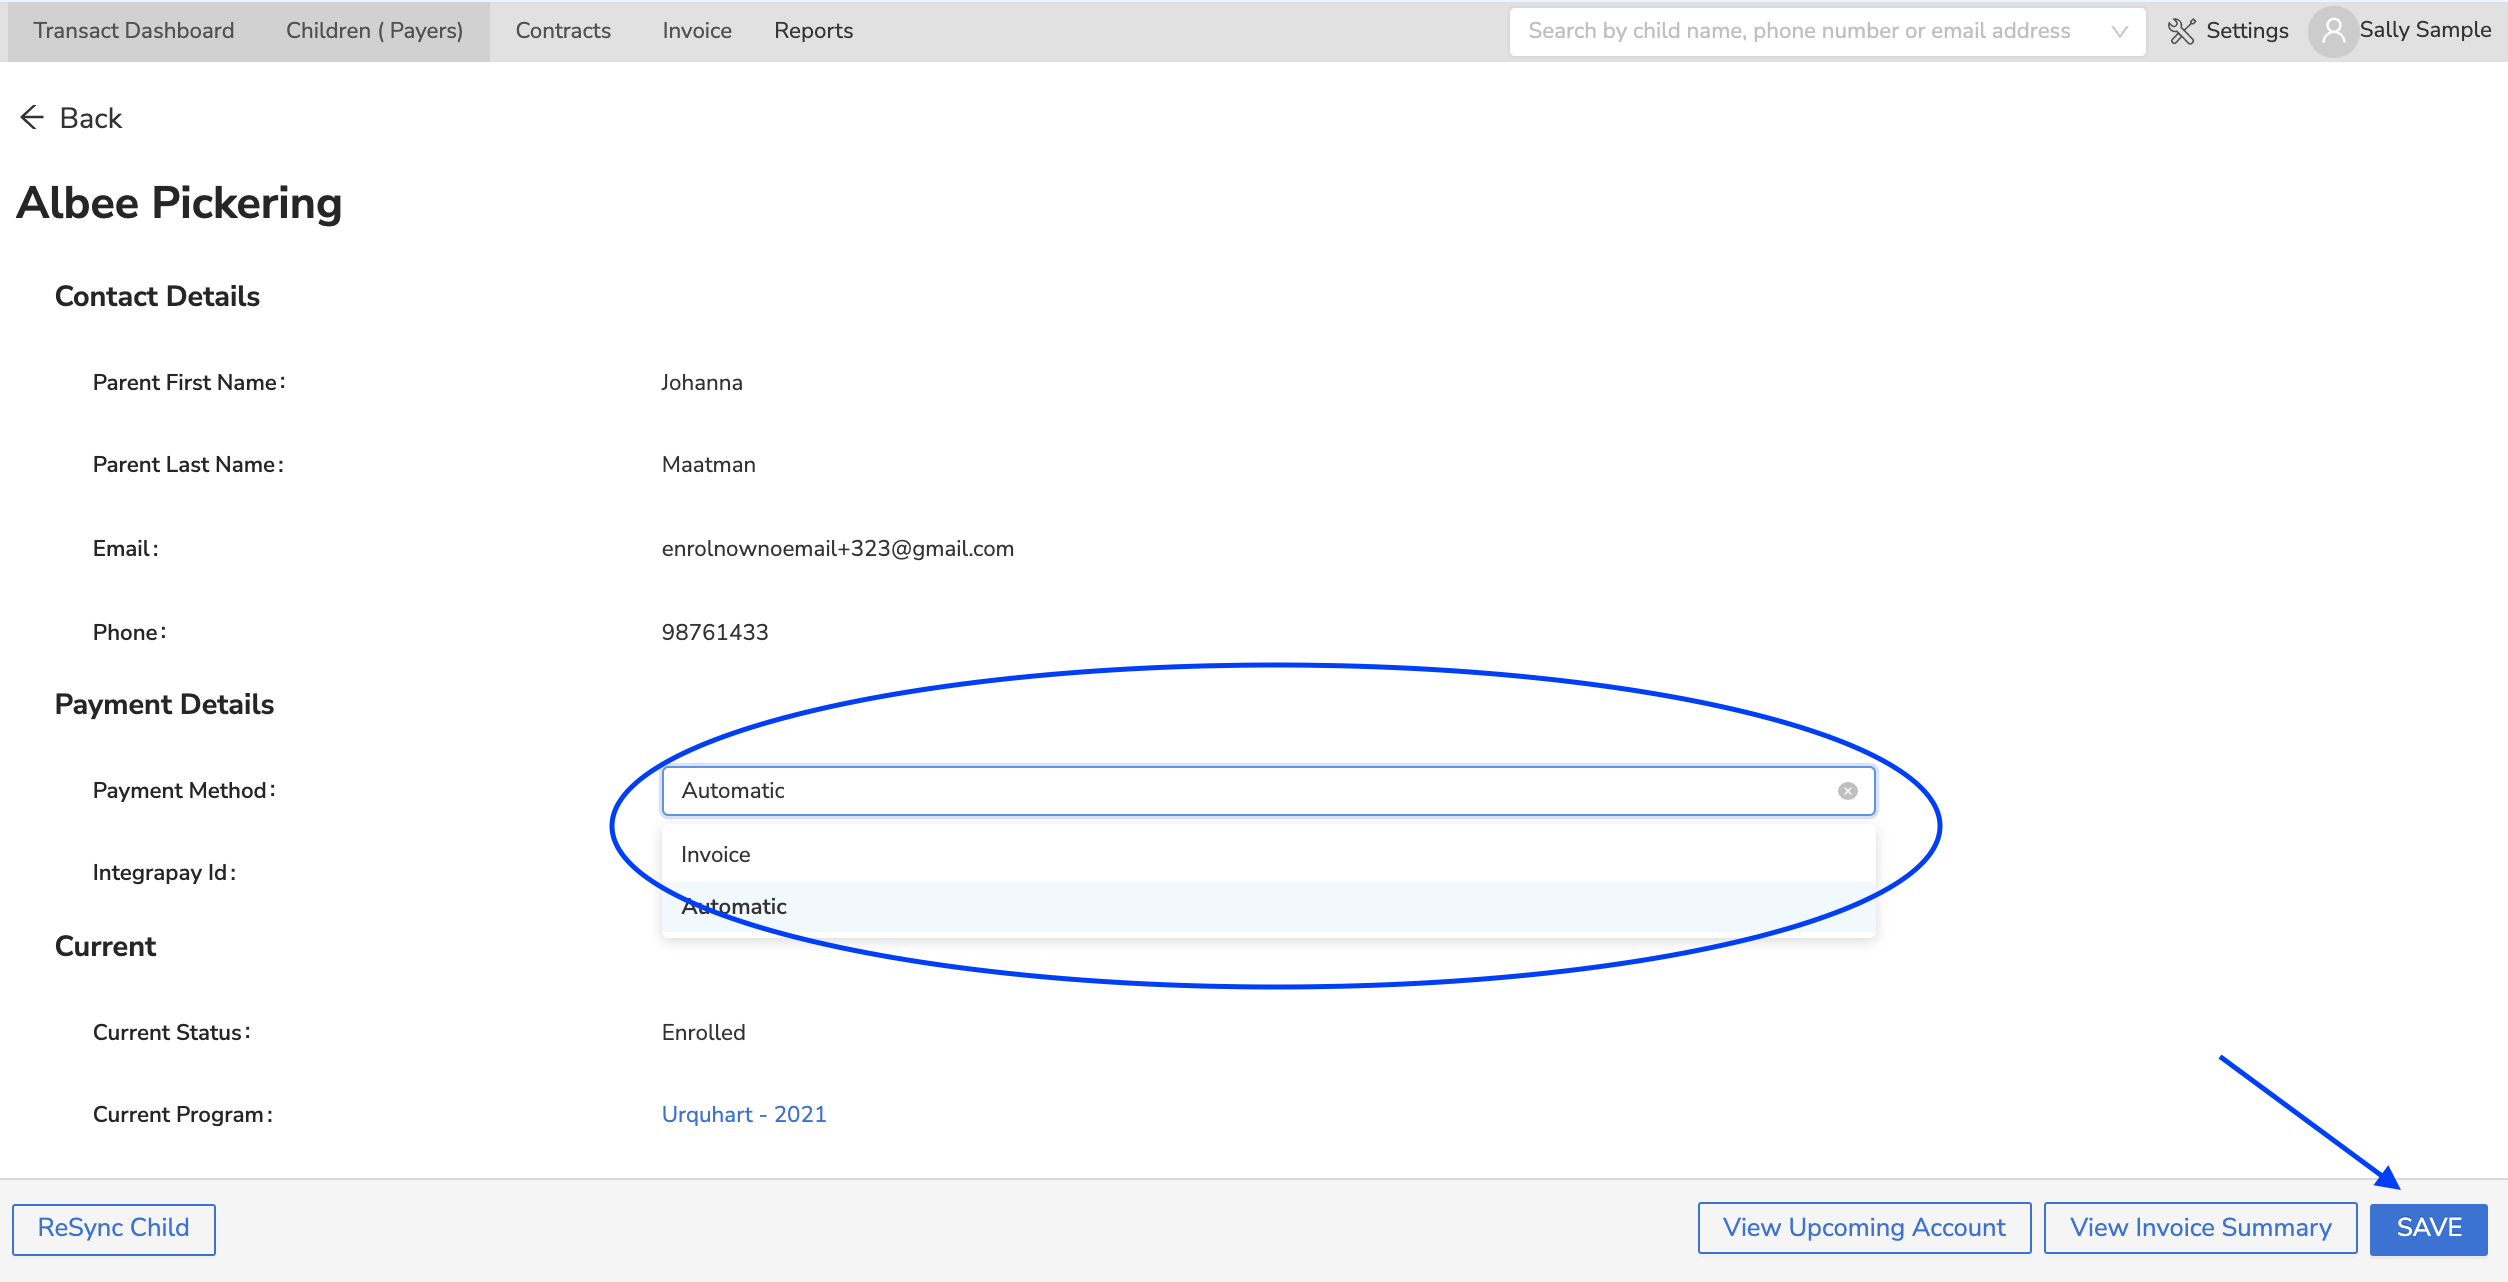Image resolution: width=2508 pixels, height=1282 pixels.
Task: Expand the child search dropdown arrow
Action: pos(2119,31)
